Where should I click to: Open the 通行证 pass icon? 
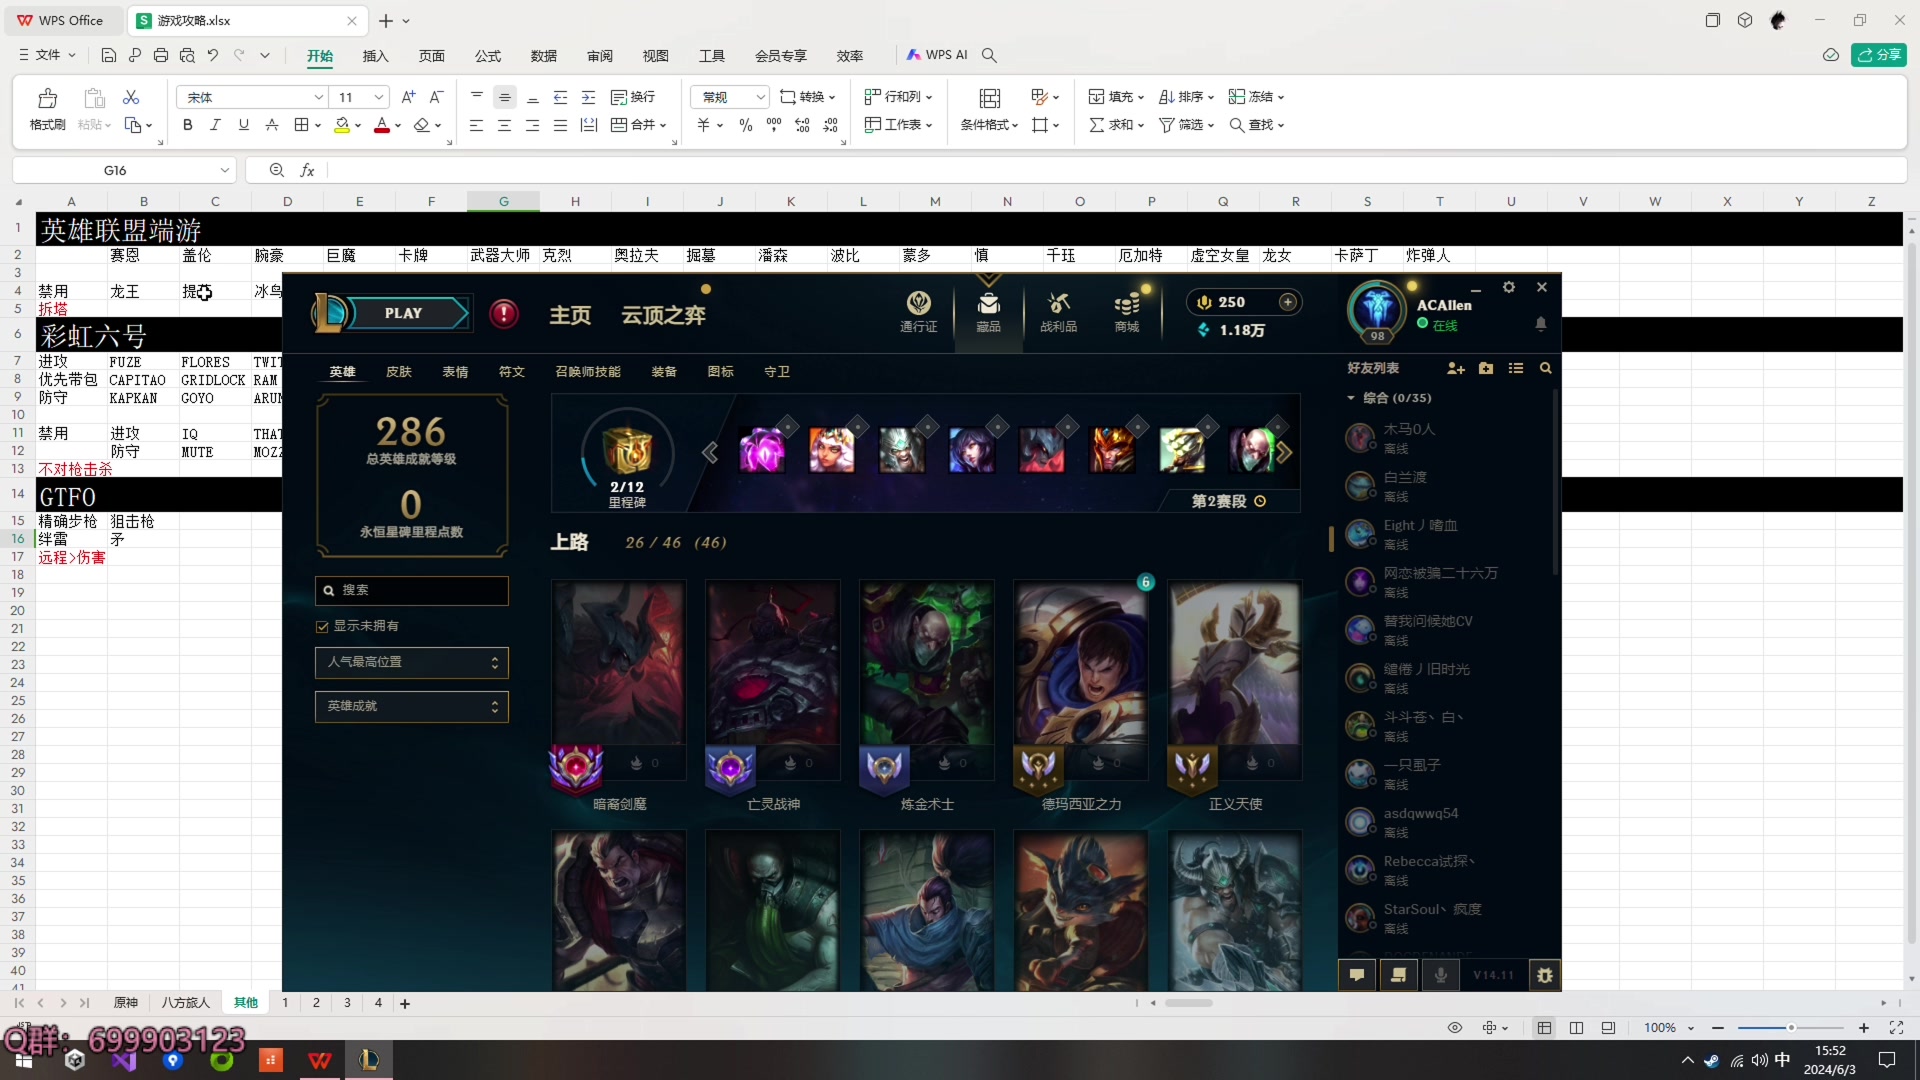918,311
